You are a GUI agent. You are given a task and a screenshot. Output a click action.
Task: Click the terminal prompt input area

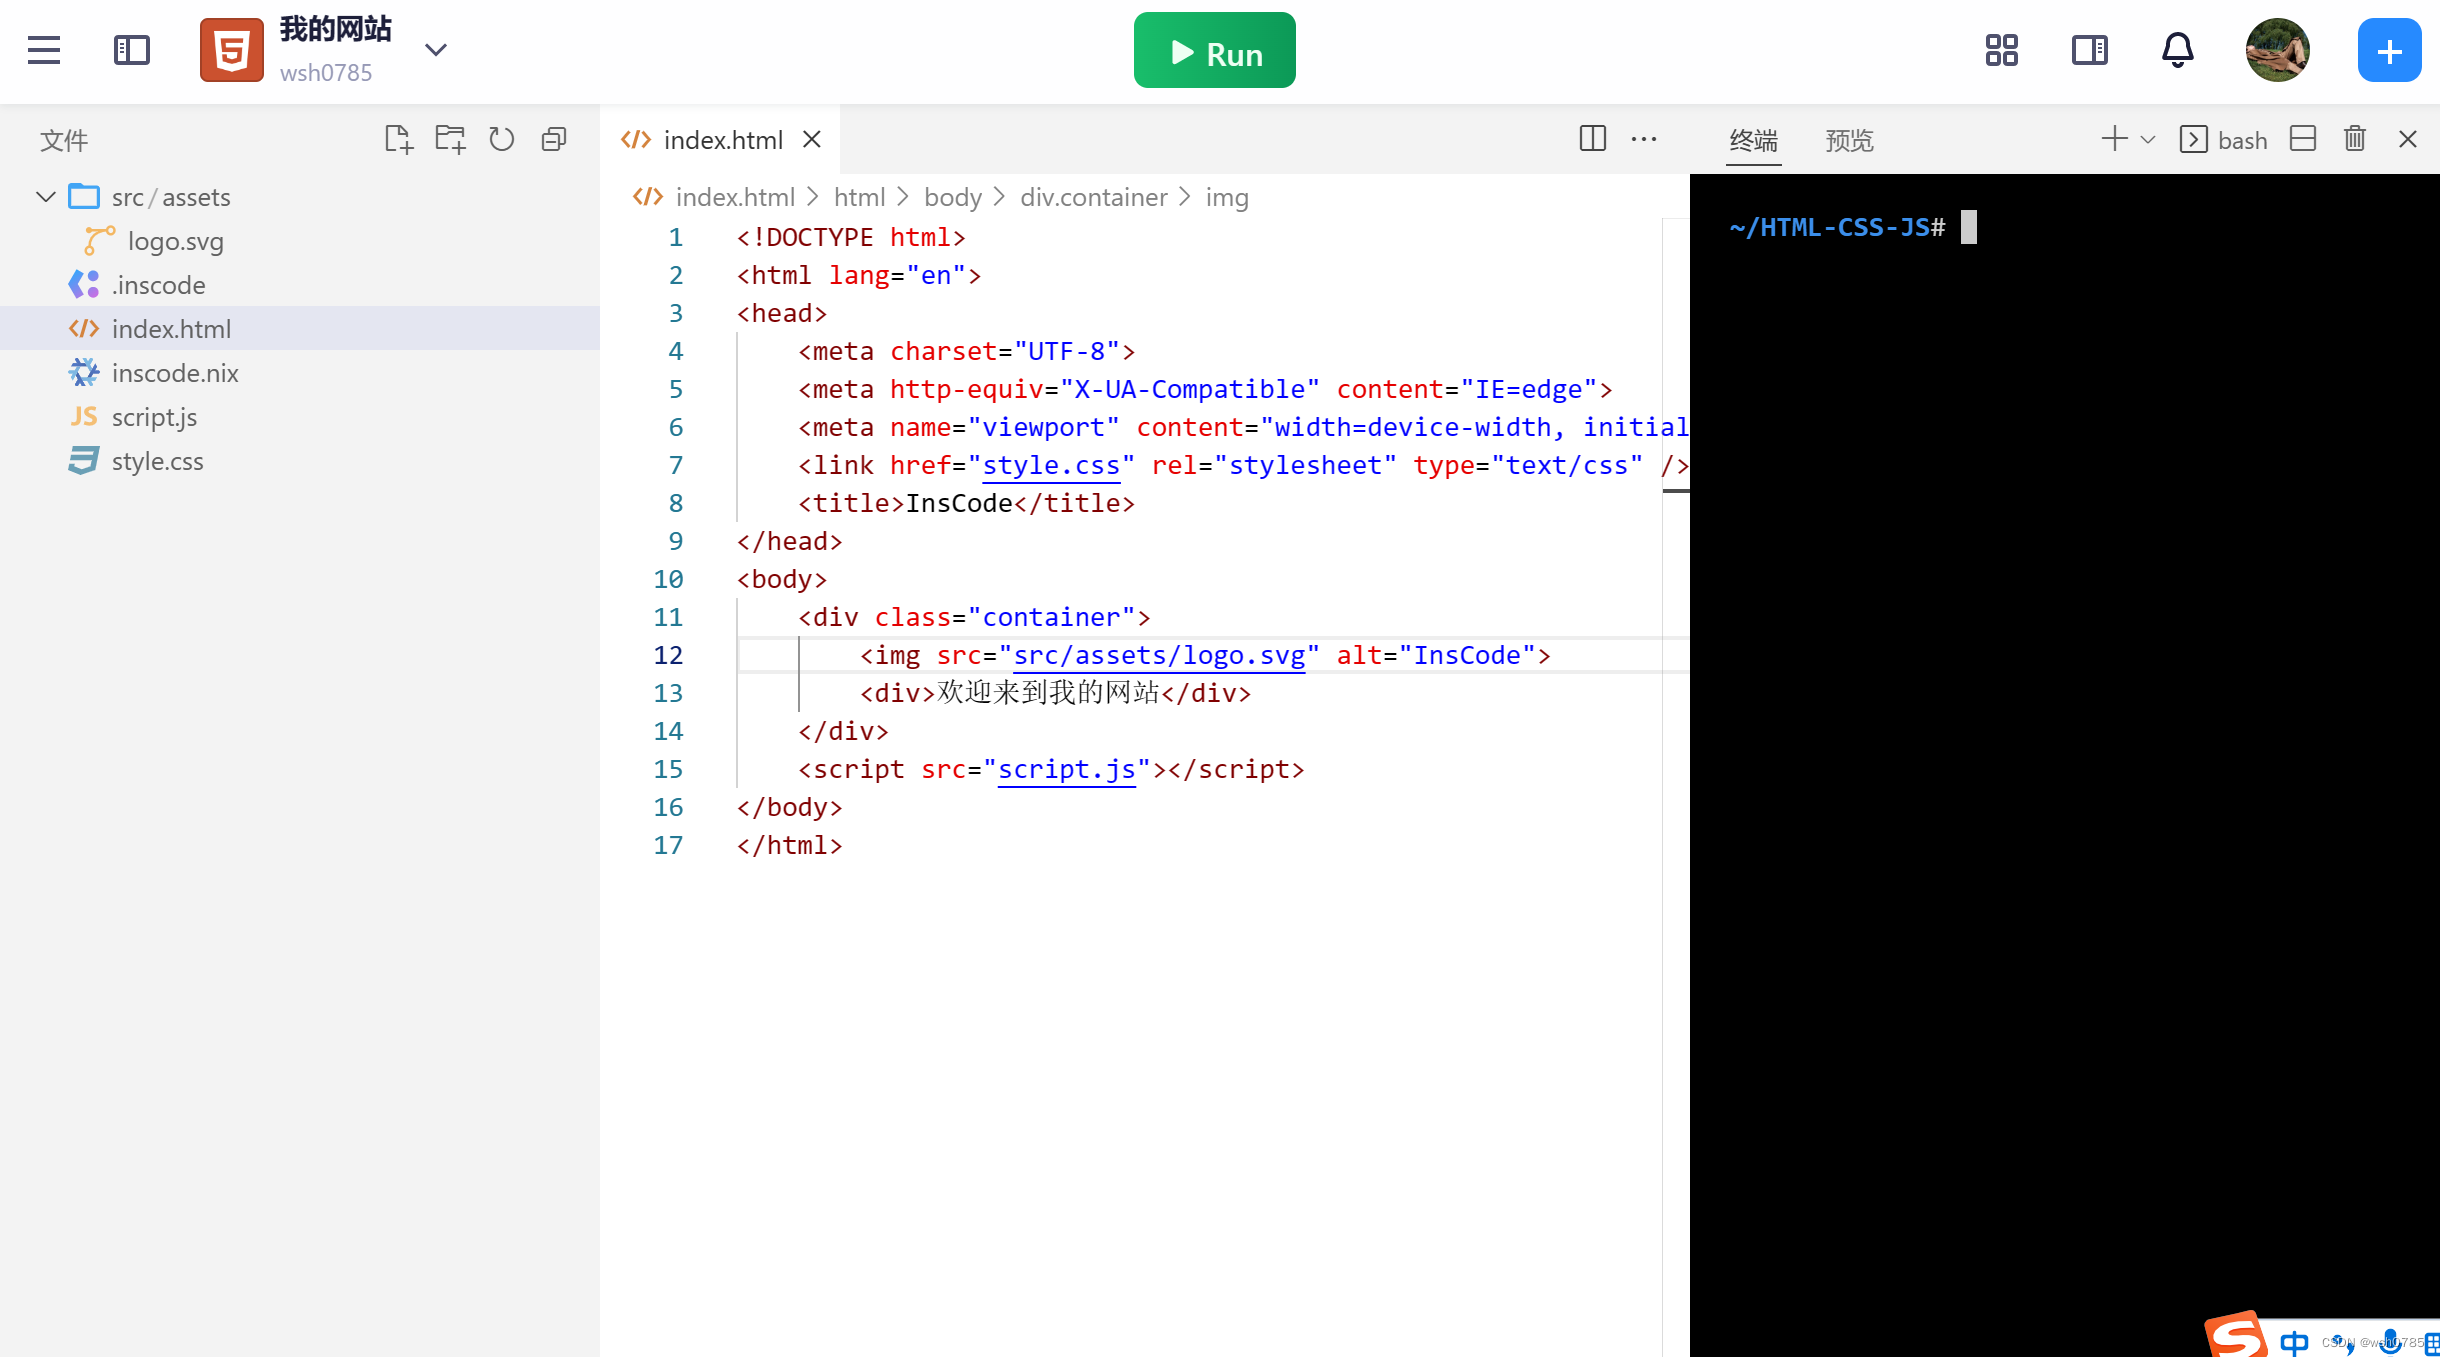coord(1969,227)
